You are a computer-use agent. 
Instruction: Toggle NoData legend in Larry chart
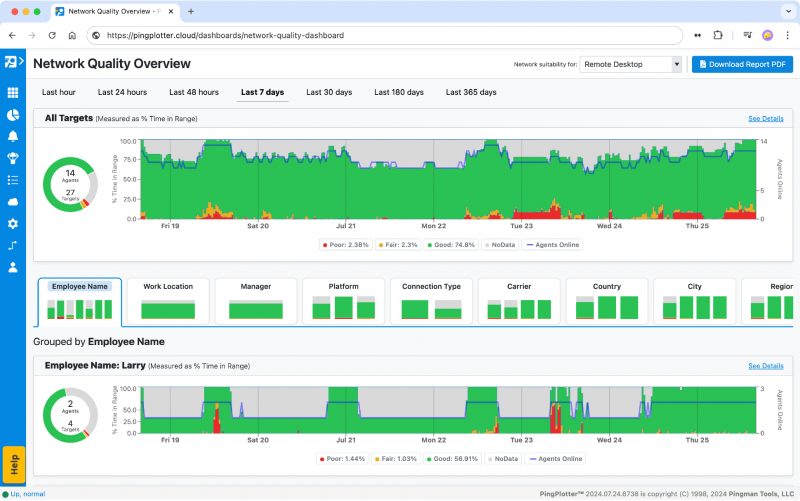tap(503, 459)
